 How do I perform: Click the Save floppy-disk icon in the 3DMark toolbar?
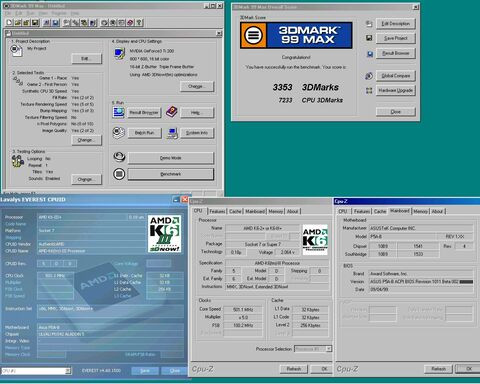pyautogui.click(x=36, y=22)
